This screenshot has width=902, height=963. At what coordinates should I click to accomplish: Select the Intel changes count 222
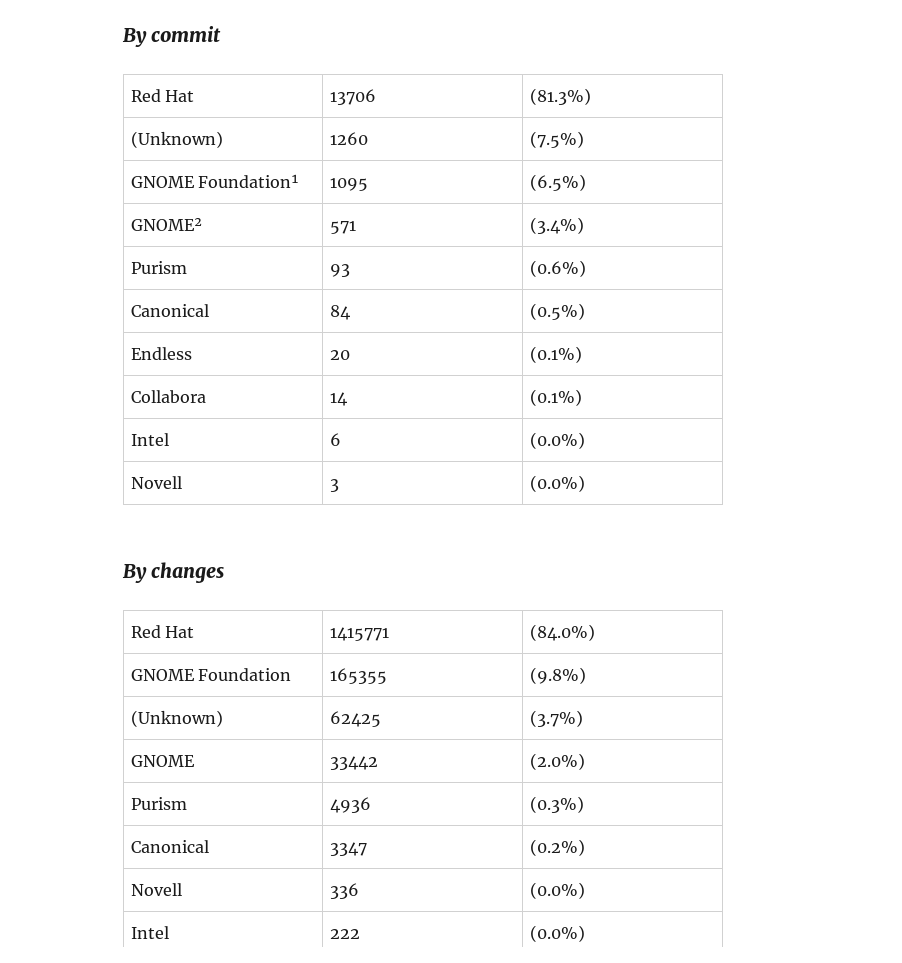[345, 933]
